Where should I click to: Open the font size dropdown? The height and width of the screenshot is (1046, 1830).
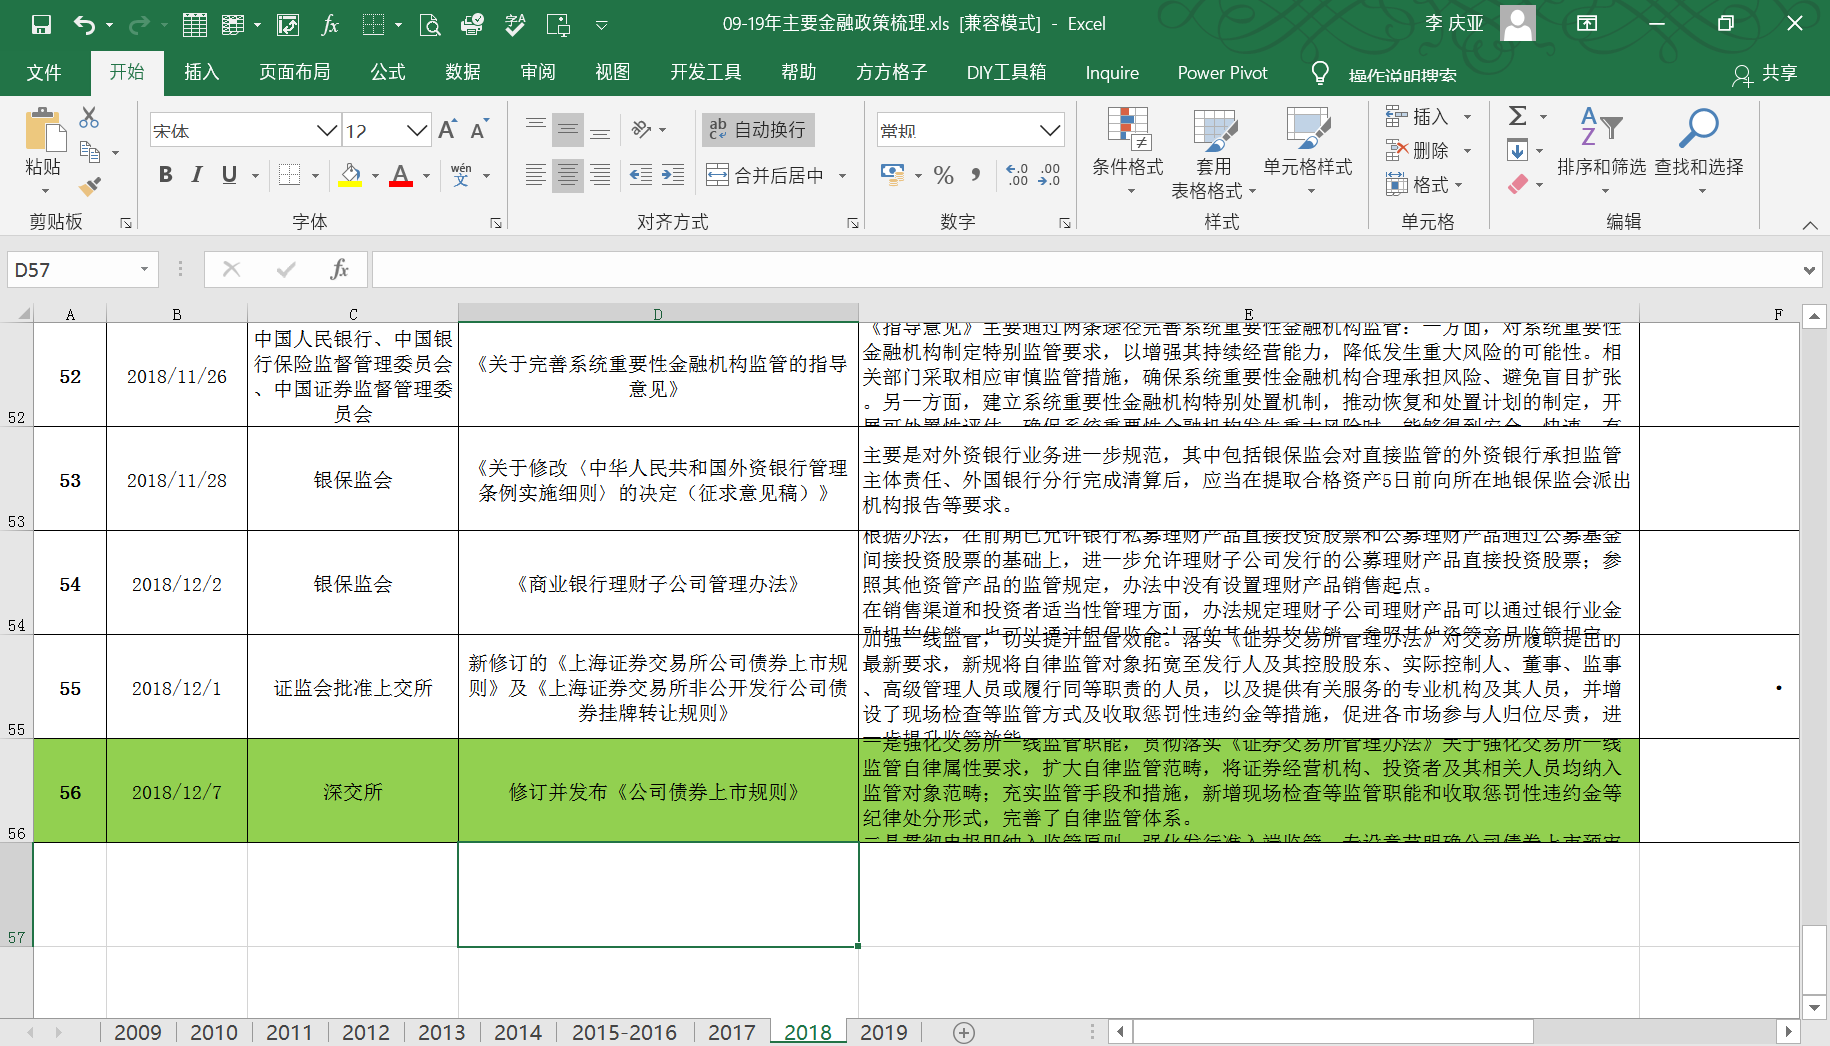coord(417,130)
